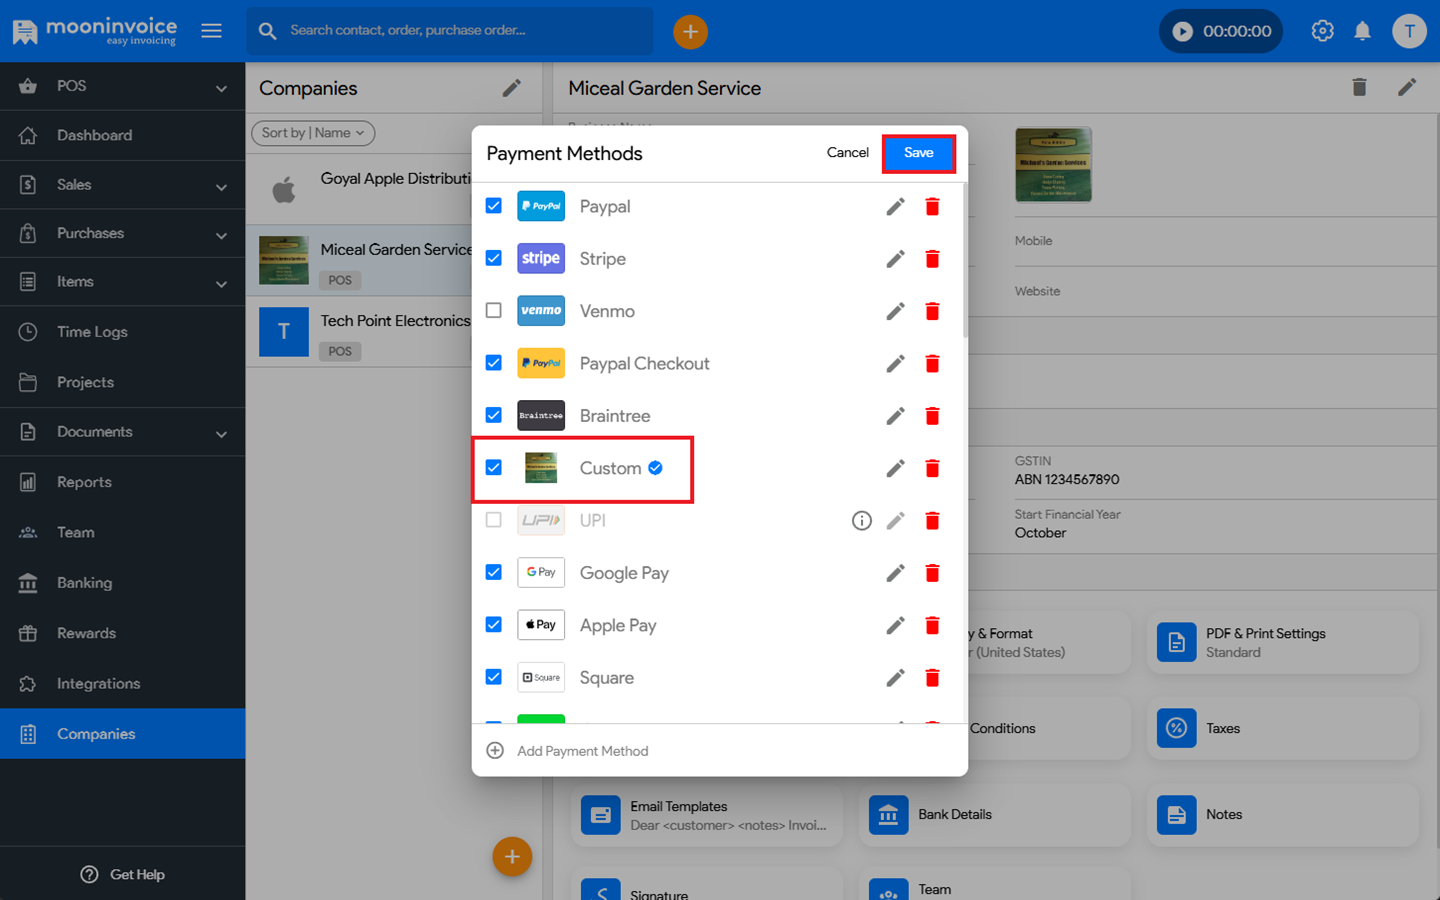1440x900 pixels.
Task: Edit the Paypal payment method
Action: click(895, 207)
